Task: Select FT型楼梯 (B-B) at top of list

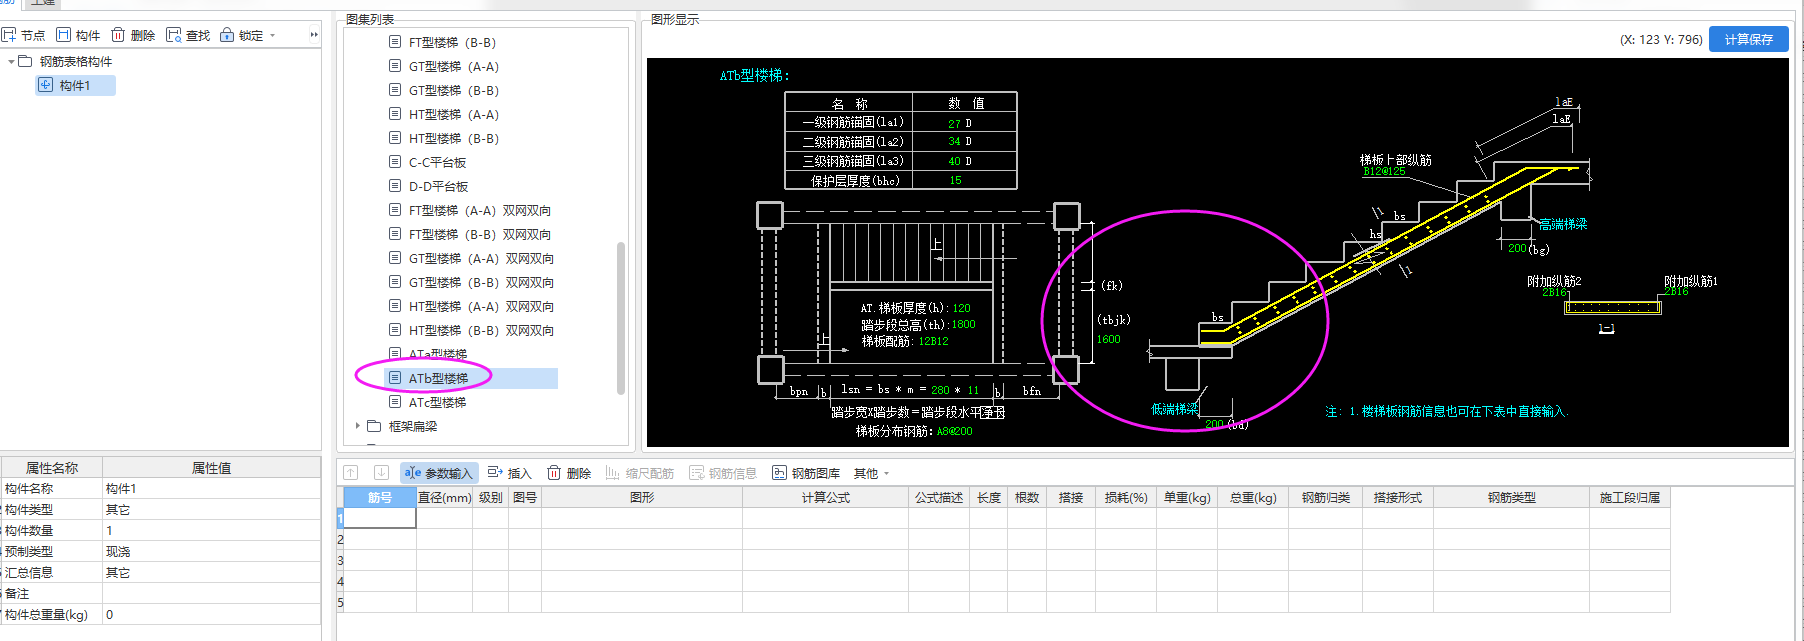Action: pyautogui.click(x=452, y=42)
